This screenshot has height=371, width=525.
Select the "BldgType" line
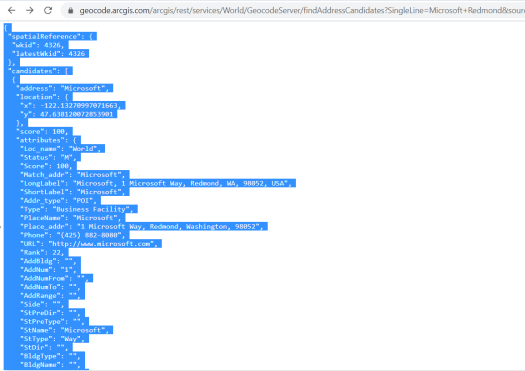52,356
